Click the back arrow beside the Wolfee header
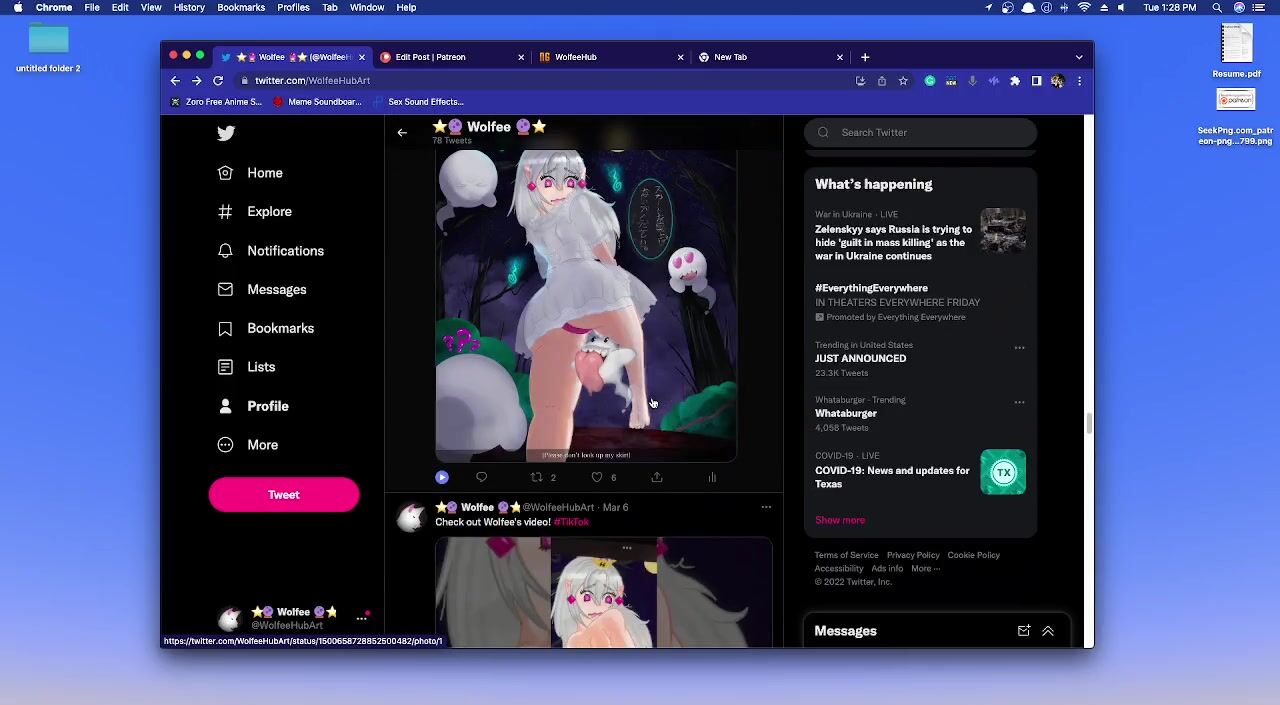Image resolution: width=1280 pixels, height=705 pixels. tap(402, 132)
